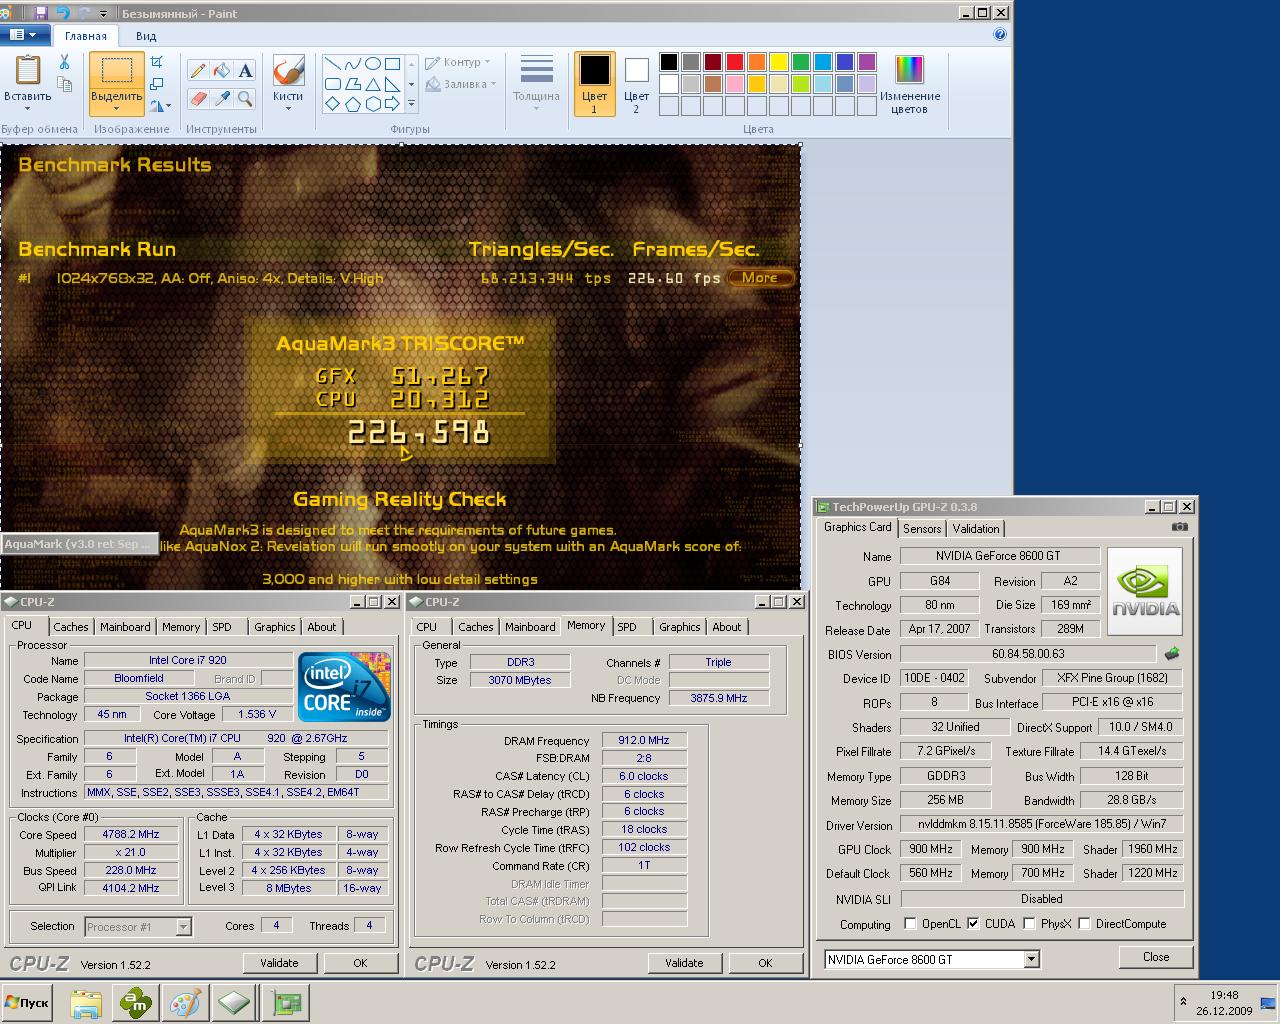Open Windows Explorer folder on taskbar
This screenshot has height=1024, width=1280.
tap(86, 1003)
